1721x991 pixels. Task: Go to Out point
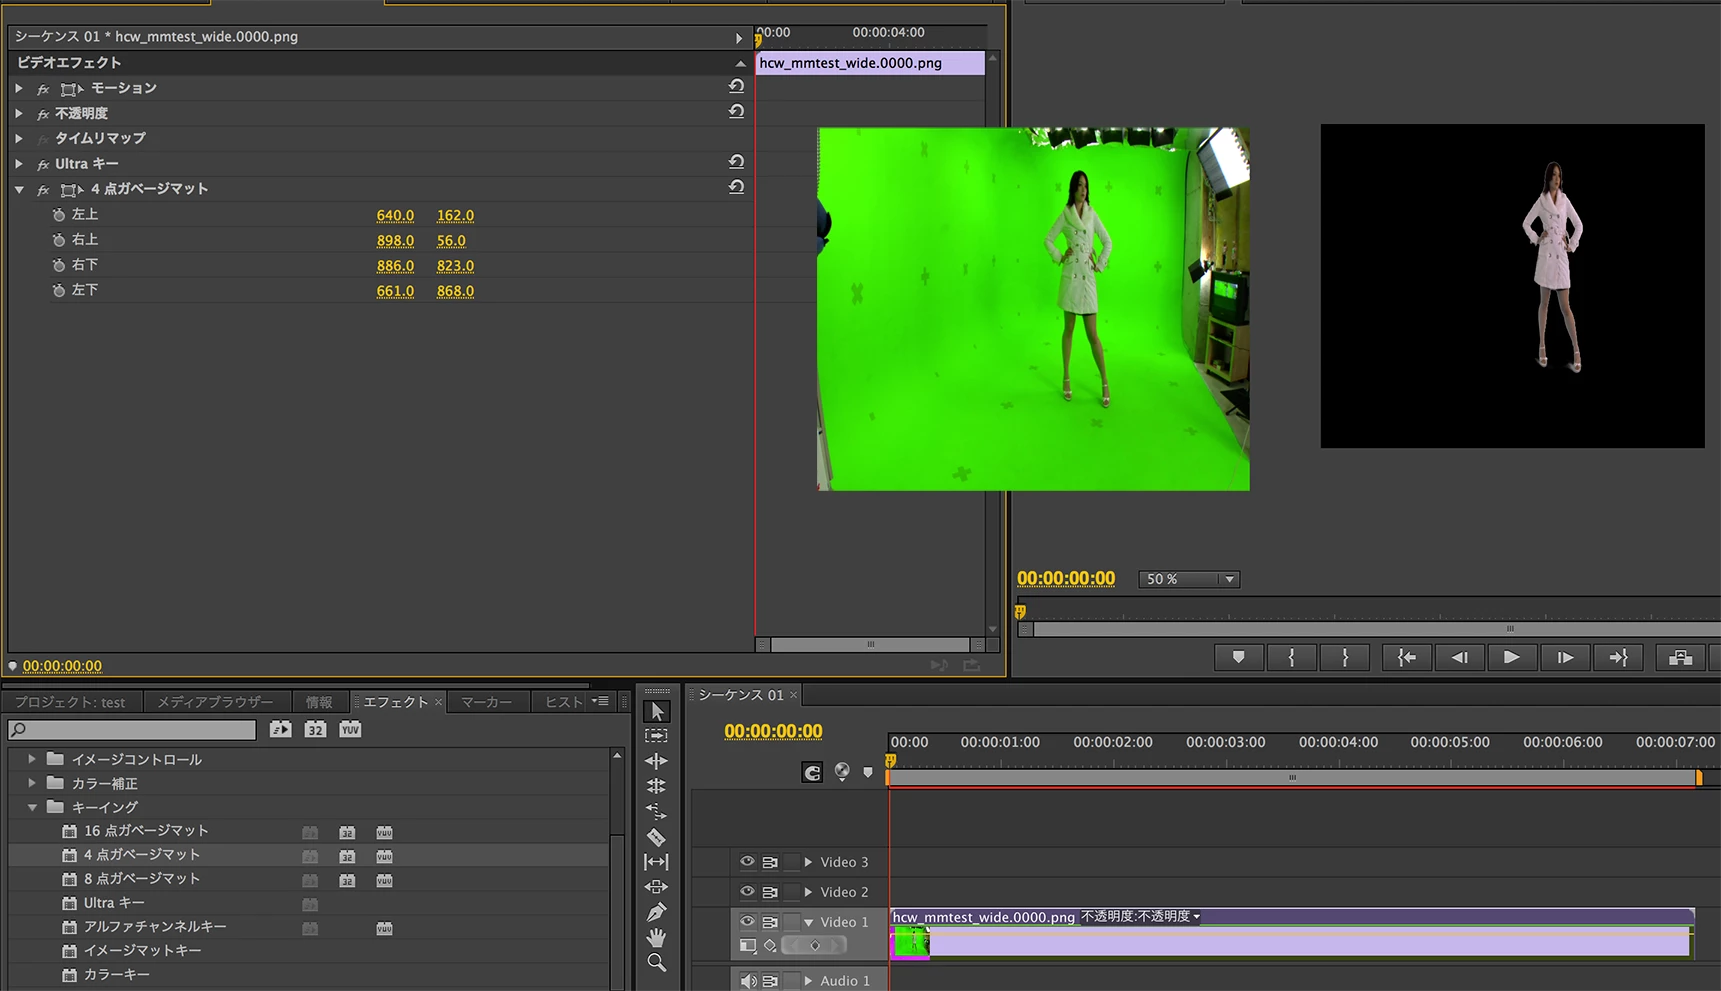click(1618, 658)
